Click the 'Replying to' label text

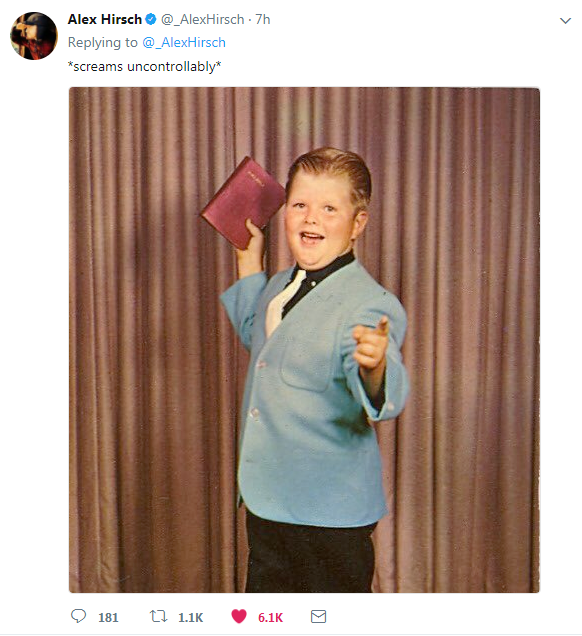coord(103,43)
